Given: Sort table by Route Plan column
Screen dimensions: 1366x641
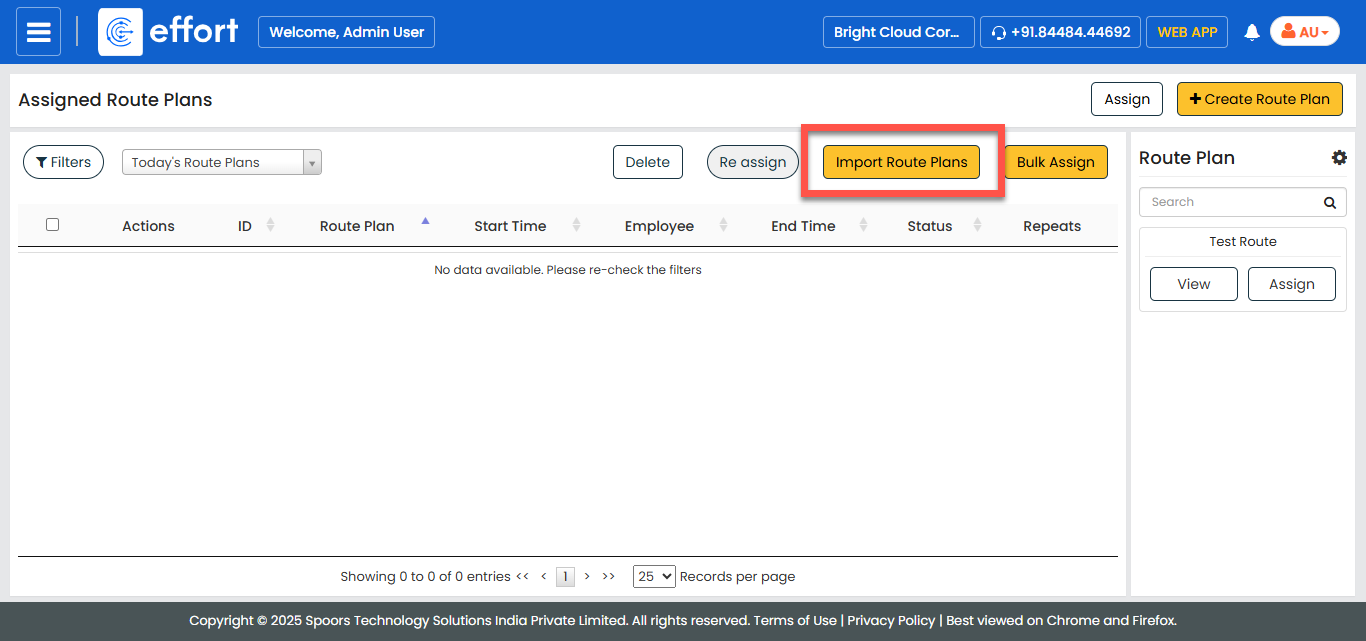Looking at the screenshot, I should click(357, 226).
